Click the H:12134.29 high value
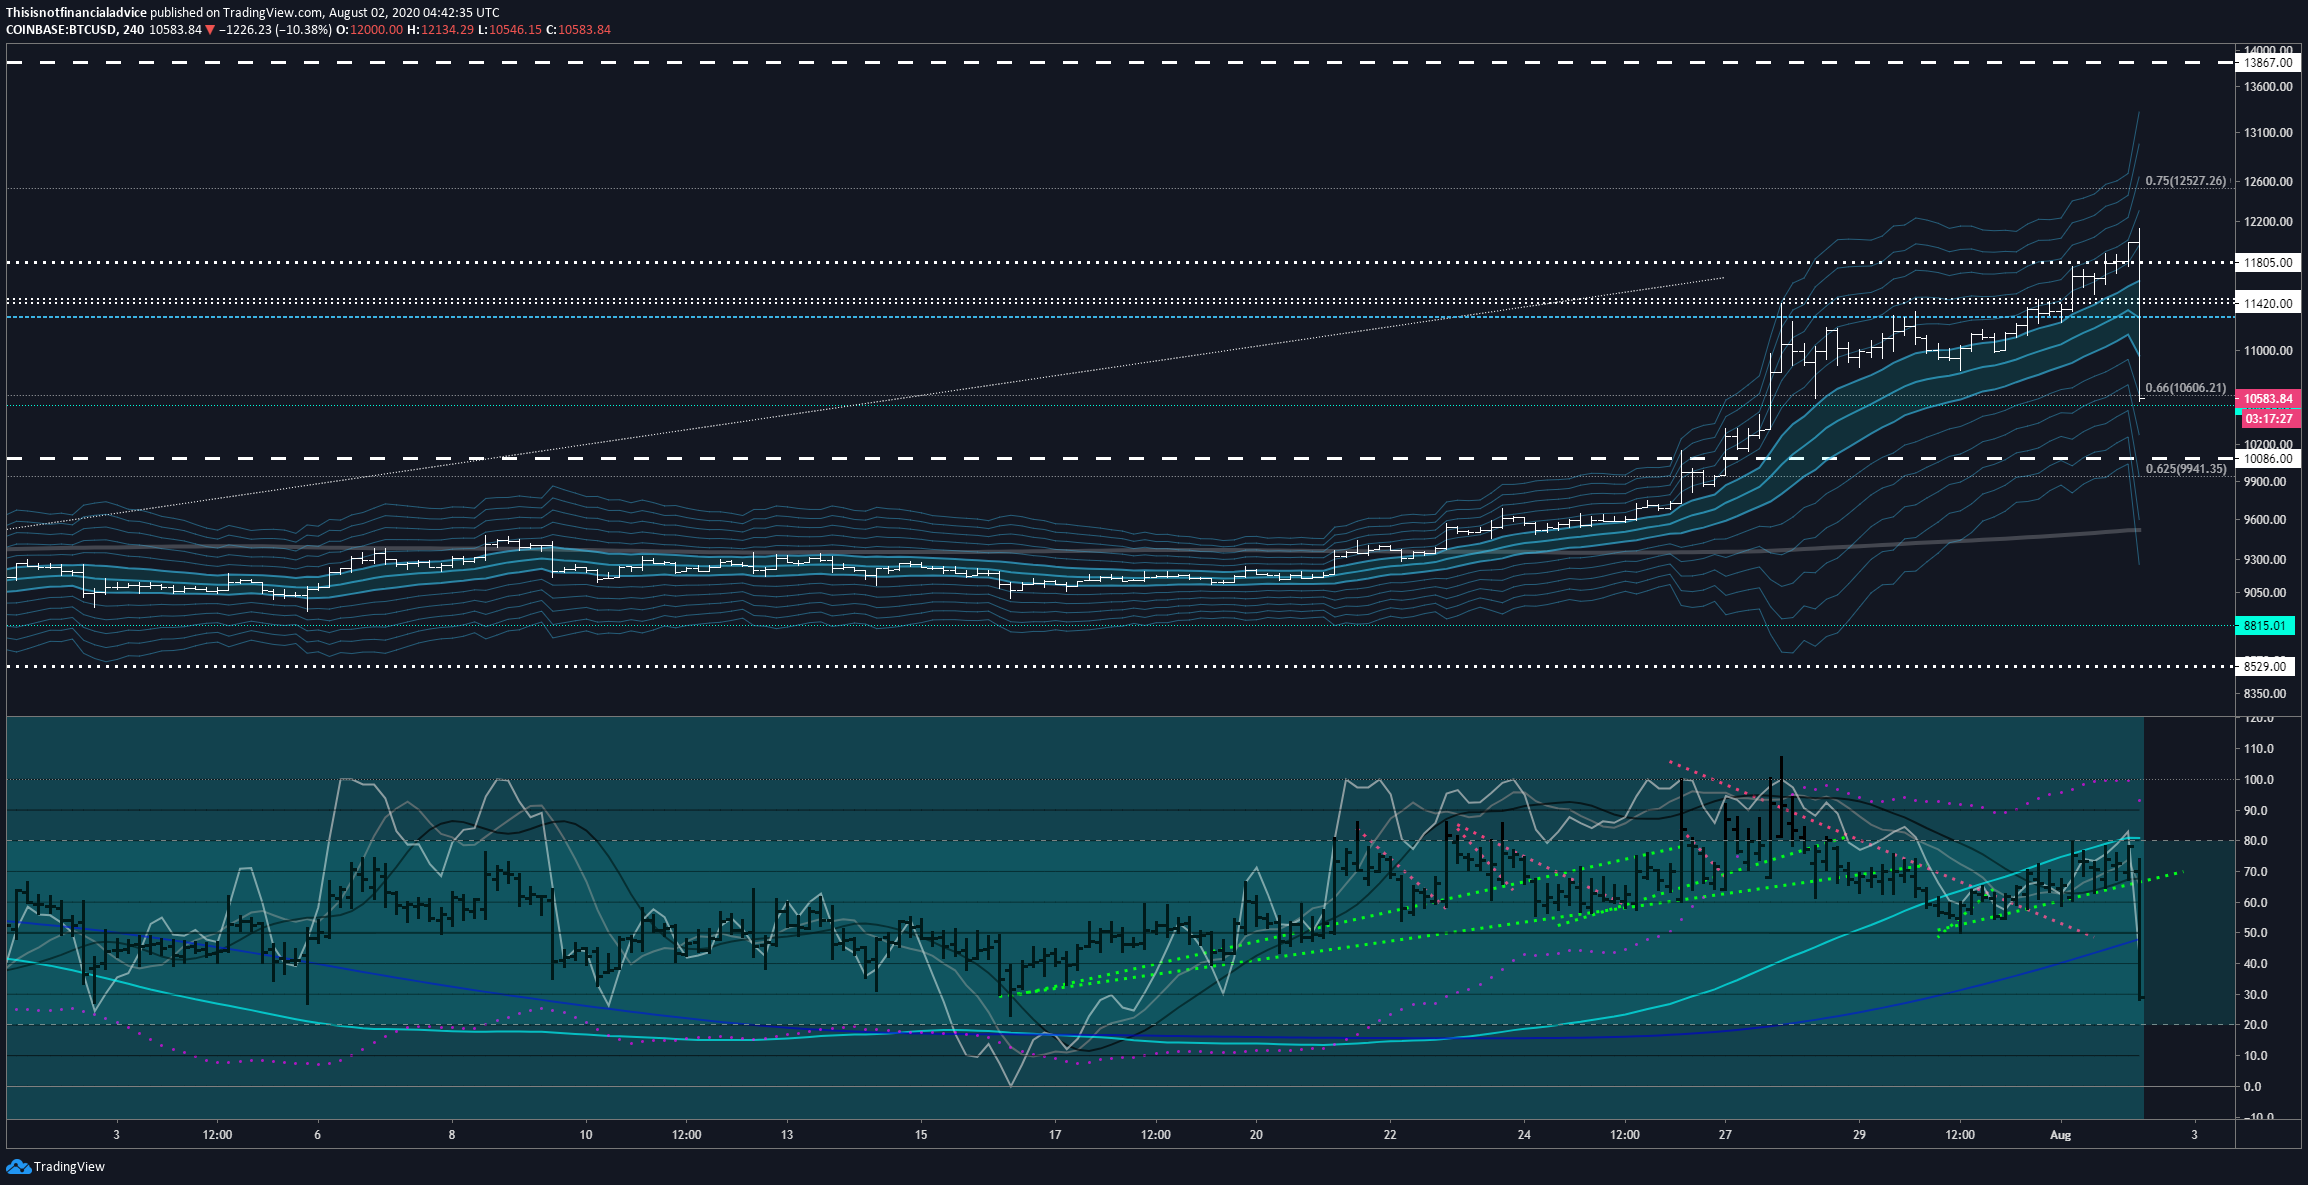 point(440,30)
